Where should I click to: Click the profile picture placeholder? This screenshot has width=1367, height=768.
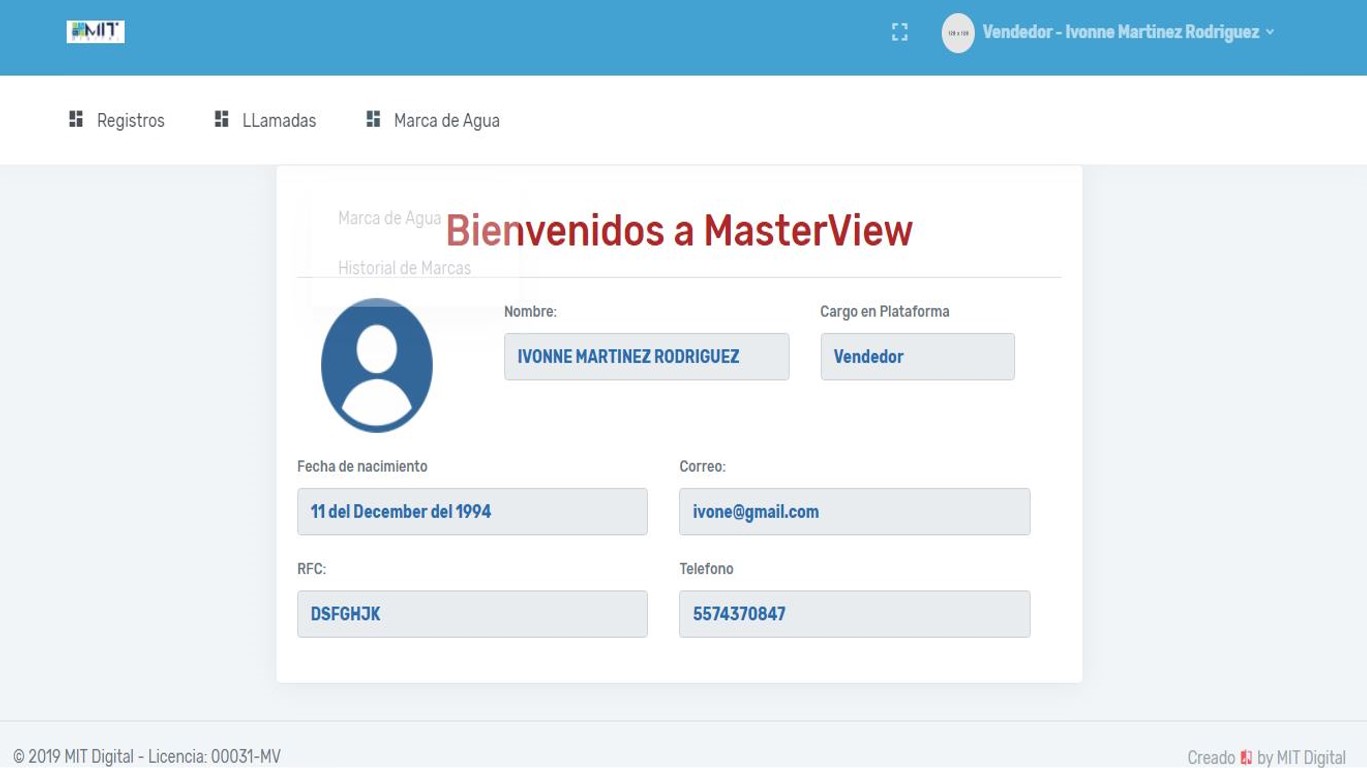pyautogui.click(x=377, y=365)
